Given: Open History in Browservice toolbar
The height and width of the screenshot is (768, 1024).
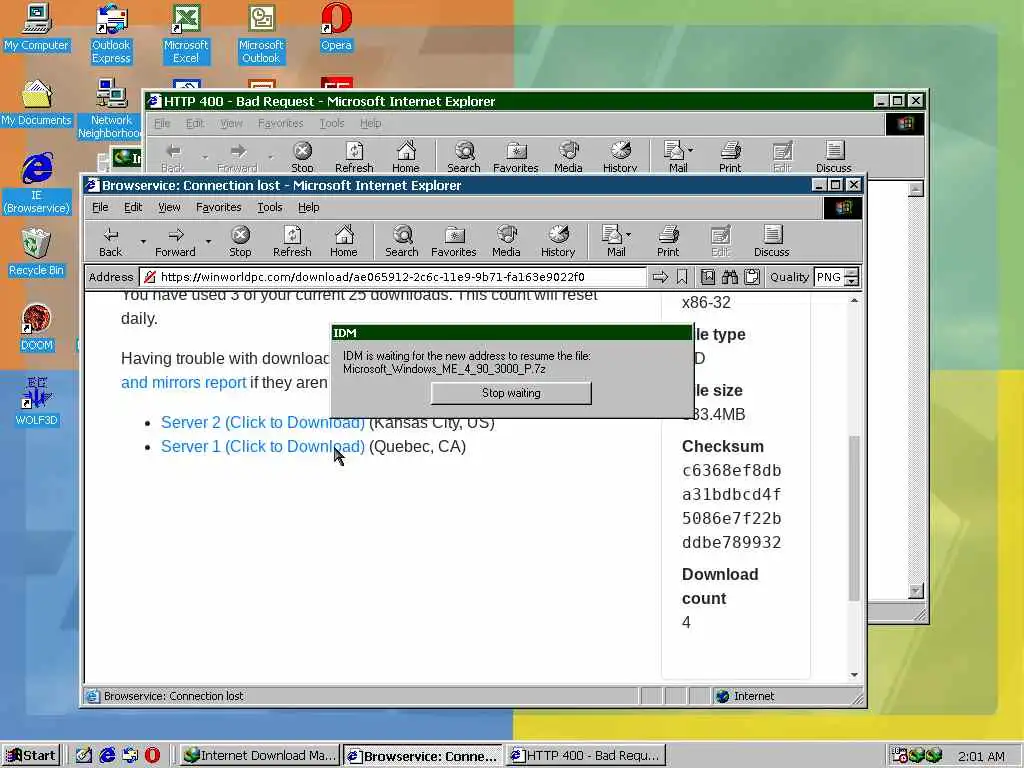Looking at the screenshot, I should [558, 241].
